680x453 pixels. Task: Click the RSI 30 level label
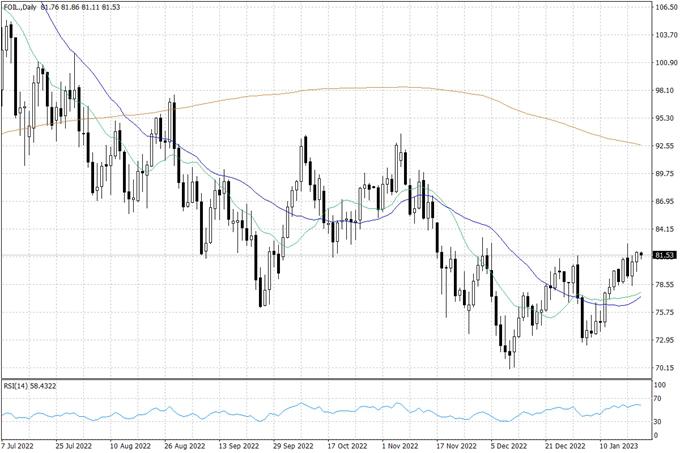point(659,422)
